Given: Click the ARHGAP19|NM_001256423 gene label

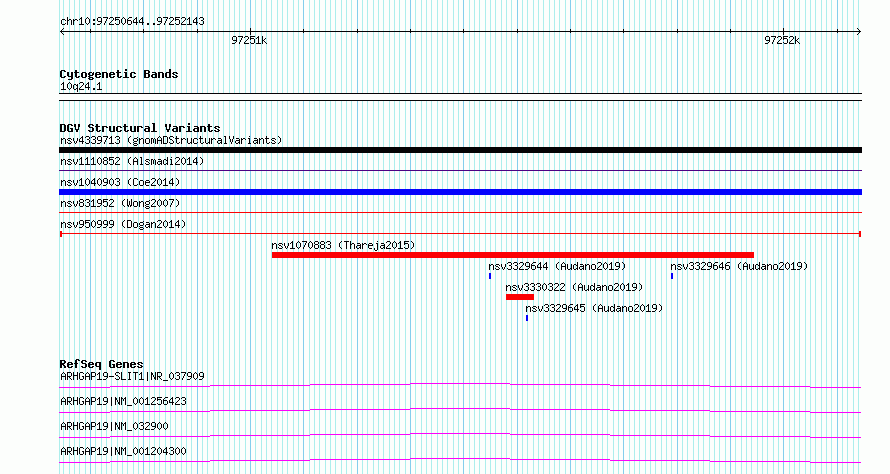Looking at the screenshot, I should coord(123,401).
